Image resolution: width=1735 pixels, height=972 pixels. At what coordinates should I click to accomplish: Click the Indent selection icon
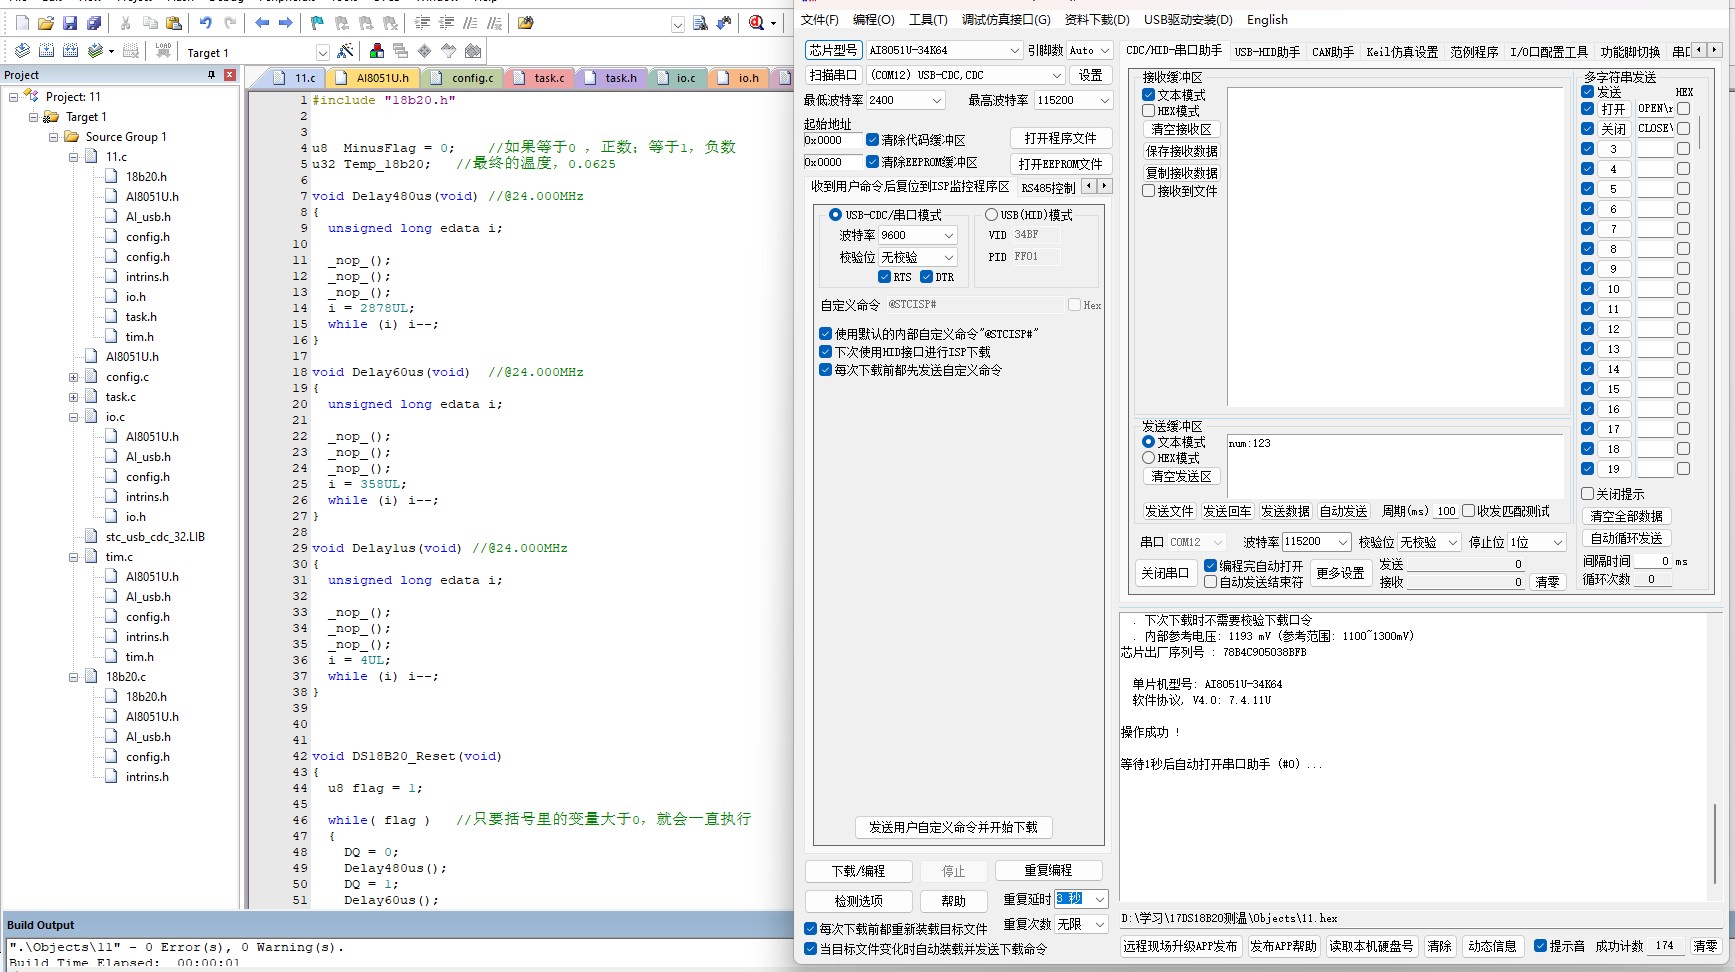click(x=422, y=23)
